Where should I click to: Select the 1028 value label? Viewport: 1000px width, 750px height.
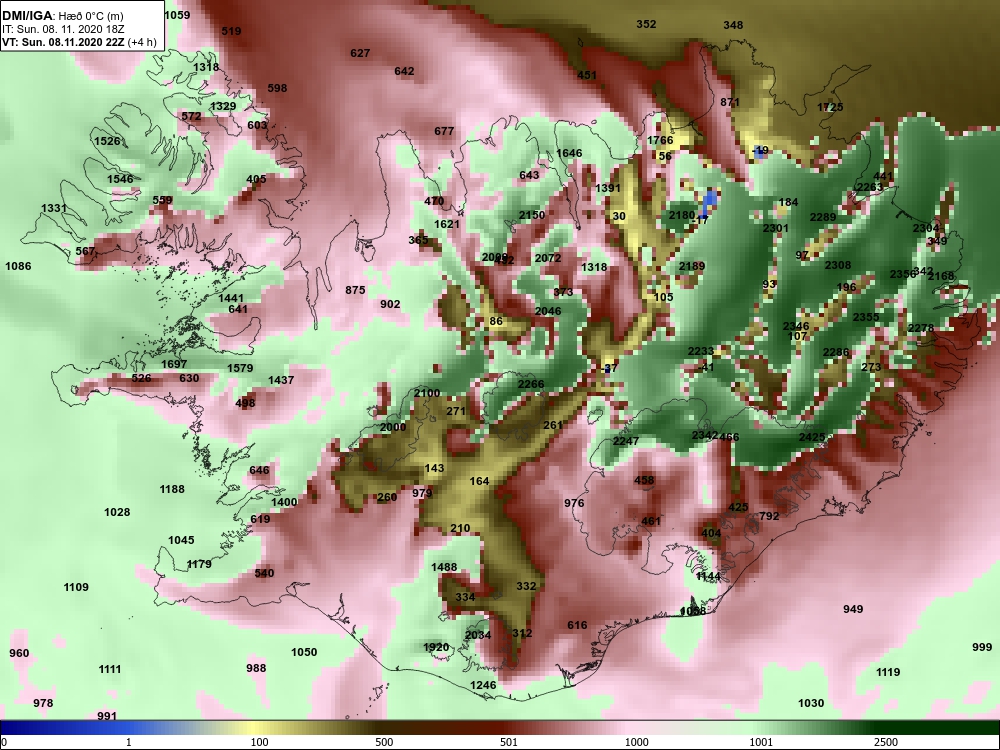pos(117,511)
